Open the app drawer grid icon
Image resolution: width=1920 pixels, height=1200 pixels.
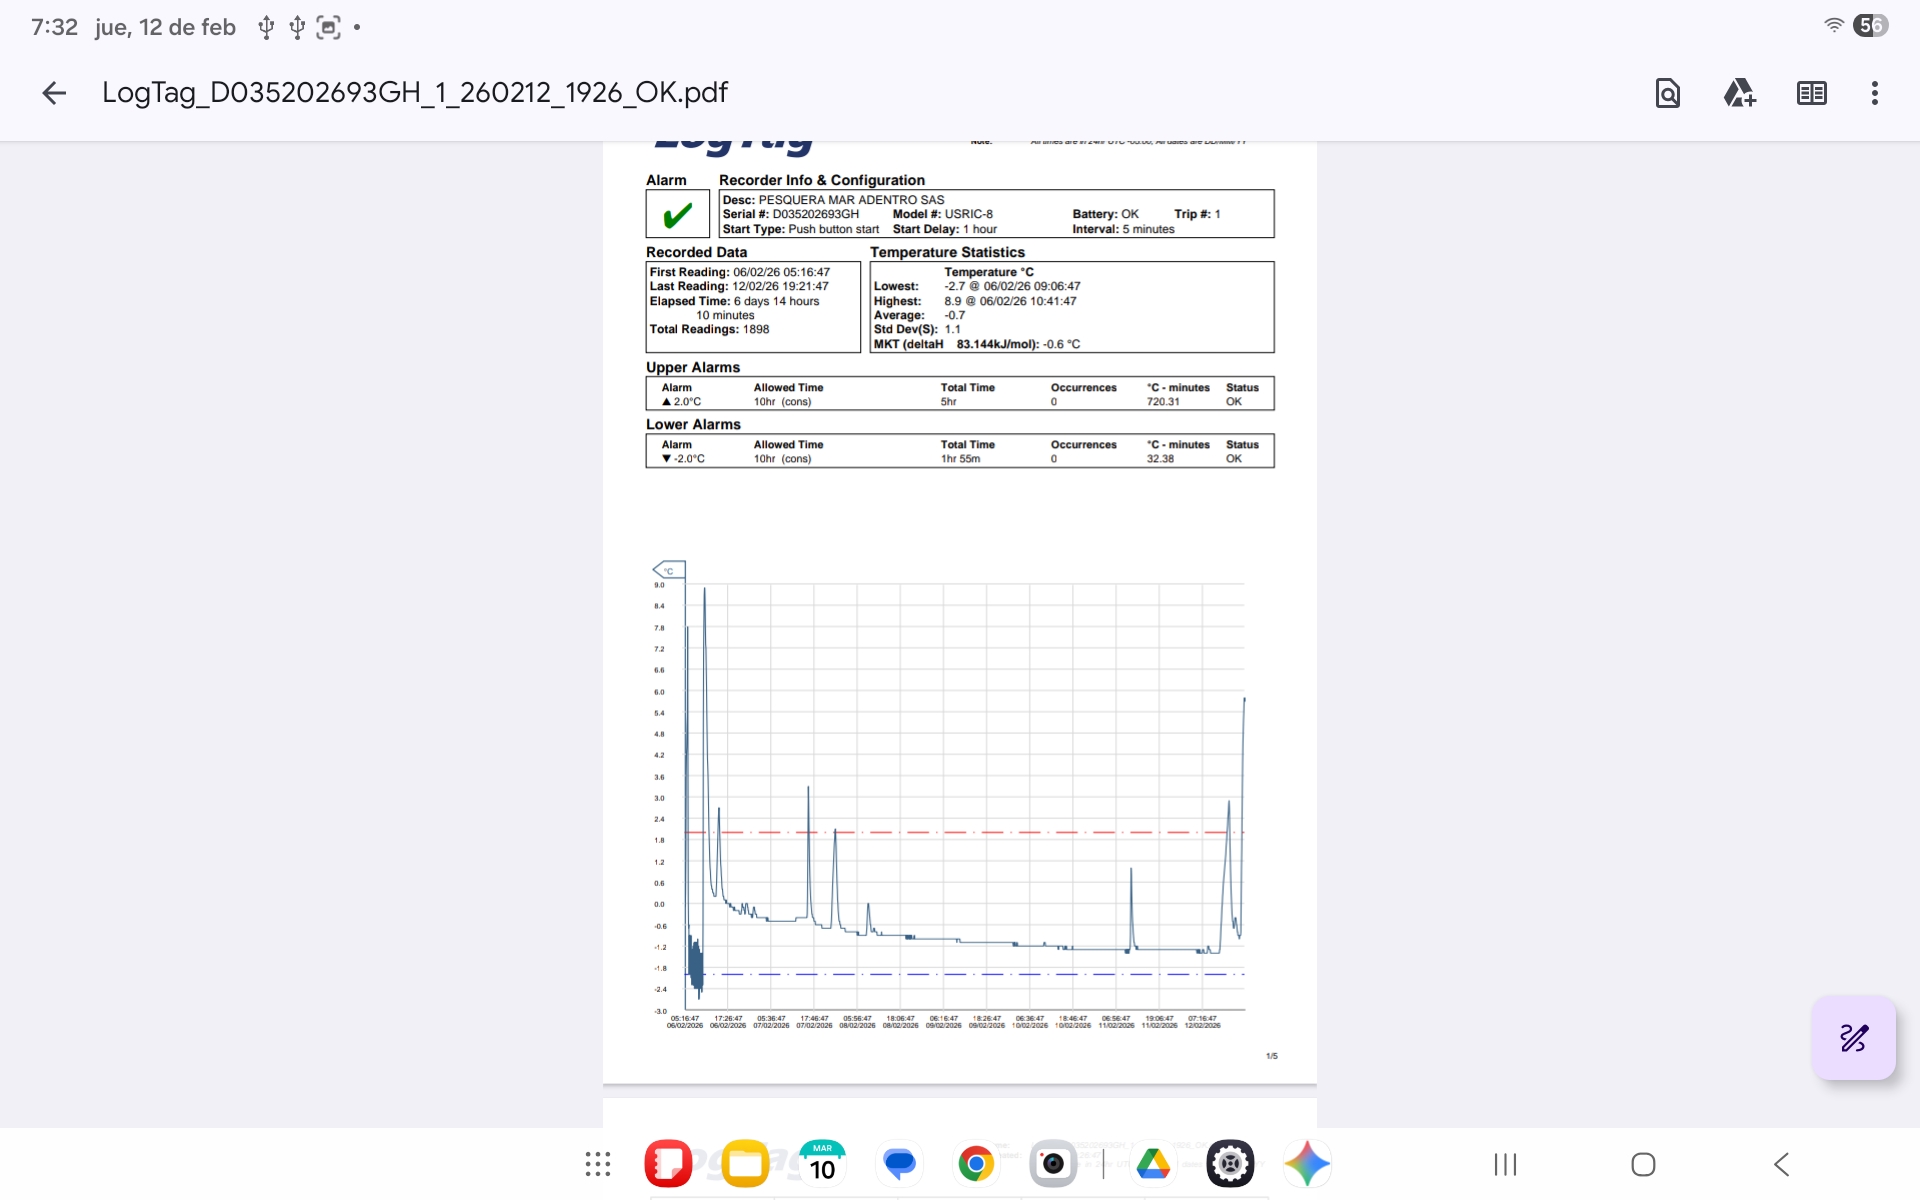tap(598, 1164)
